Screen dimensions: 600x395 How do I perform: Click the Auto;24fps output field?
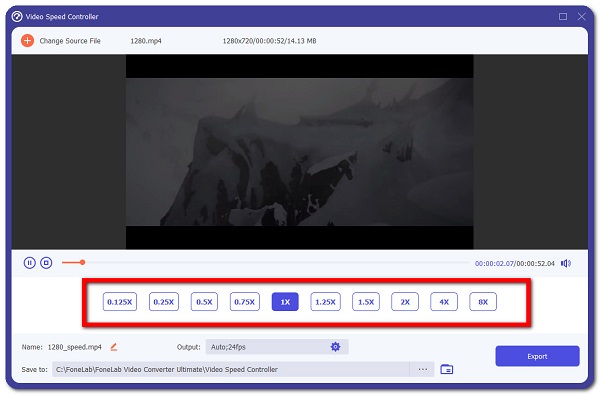pyautogui.click(x=277, y=347)
